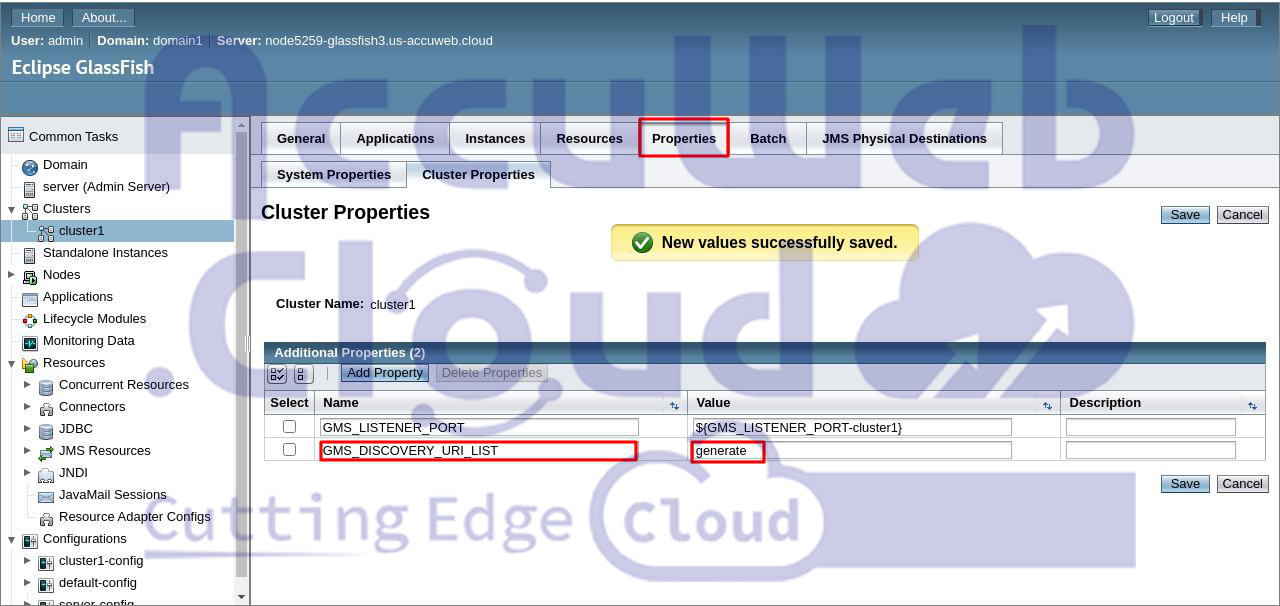Expand the Connectors node
Screen dimensions: 1280x606
[28, 406]
